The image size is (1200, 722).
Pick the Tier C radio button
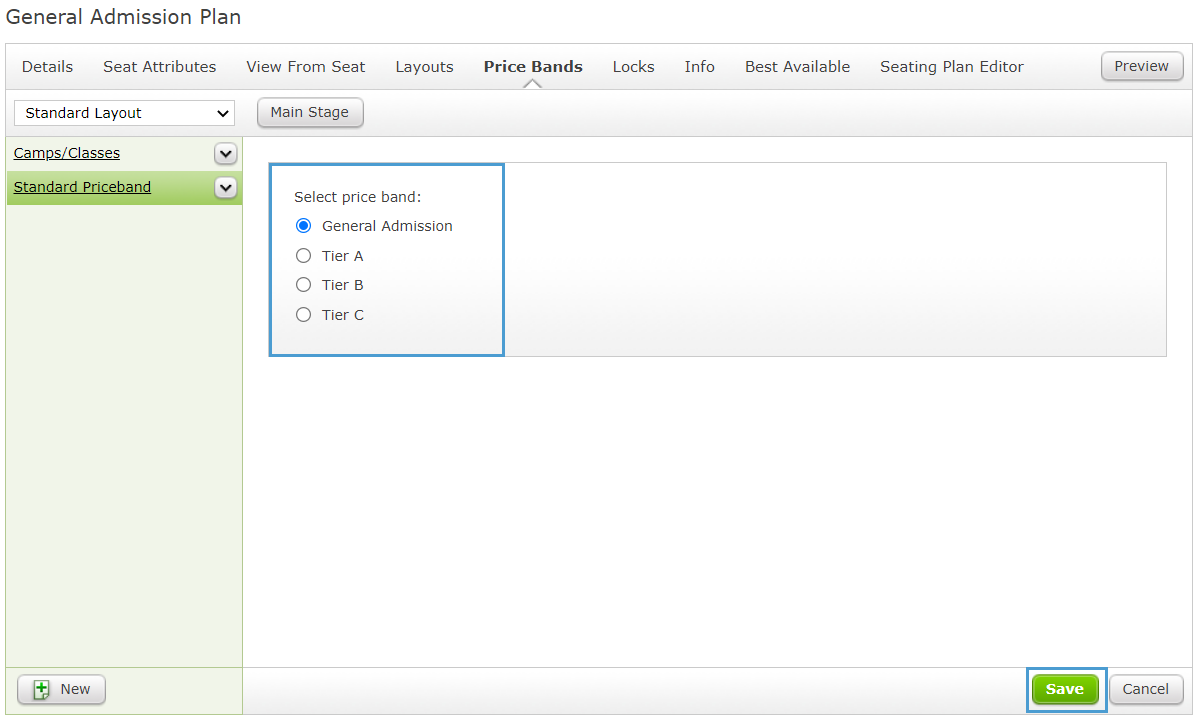pos(304,315)
